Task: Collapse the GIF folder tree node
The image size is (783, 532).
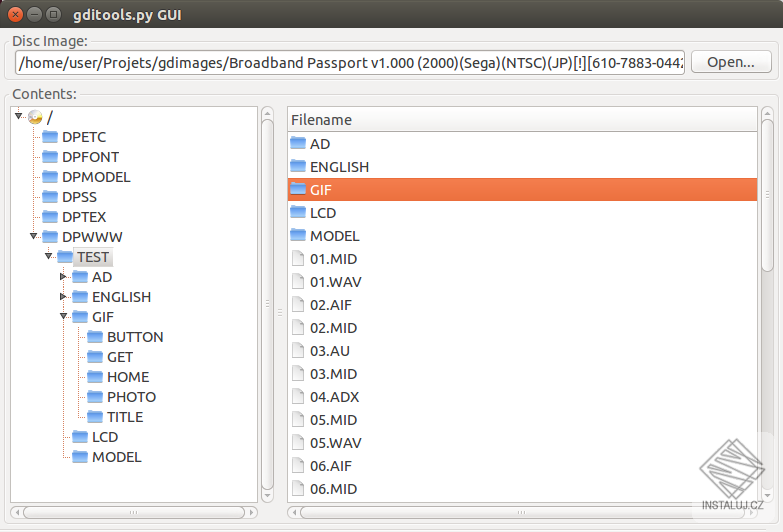Action: click(x=63, y=316)
